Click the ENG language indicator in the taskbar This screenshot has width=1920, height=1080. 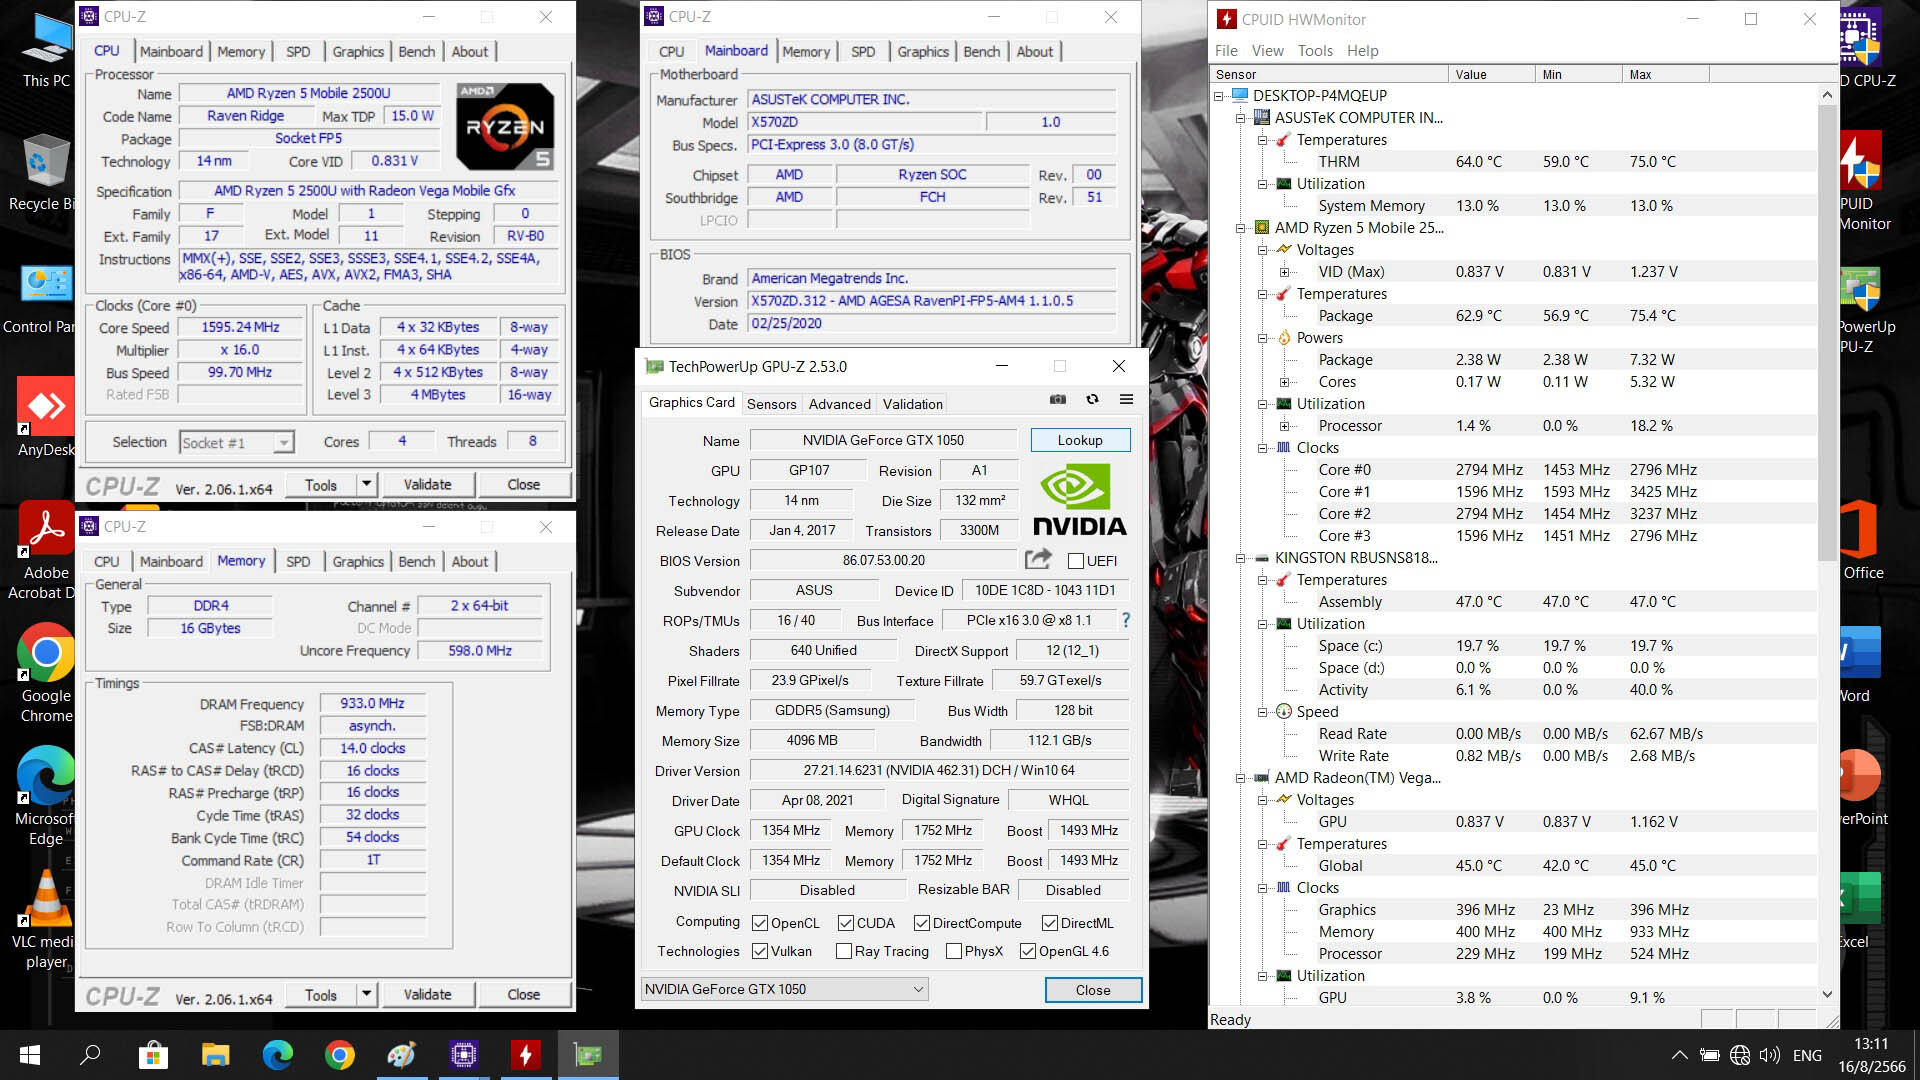[1807, 1055]
